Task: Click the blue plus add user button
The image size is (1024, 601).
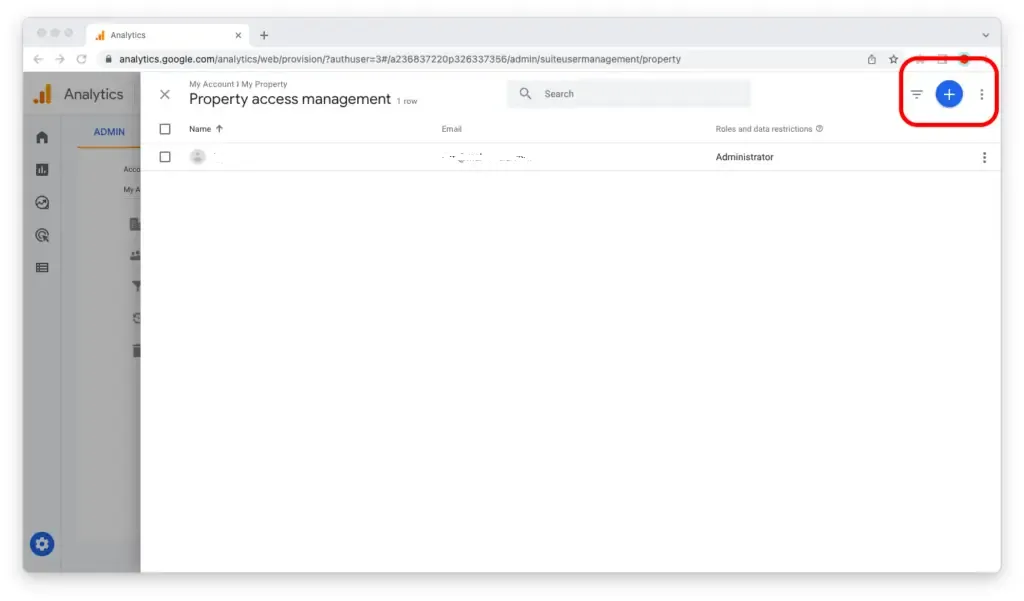Action: [x=948, y=94]
